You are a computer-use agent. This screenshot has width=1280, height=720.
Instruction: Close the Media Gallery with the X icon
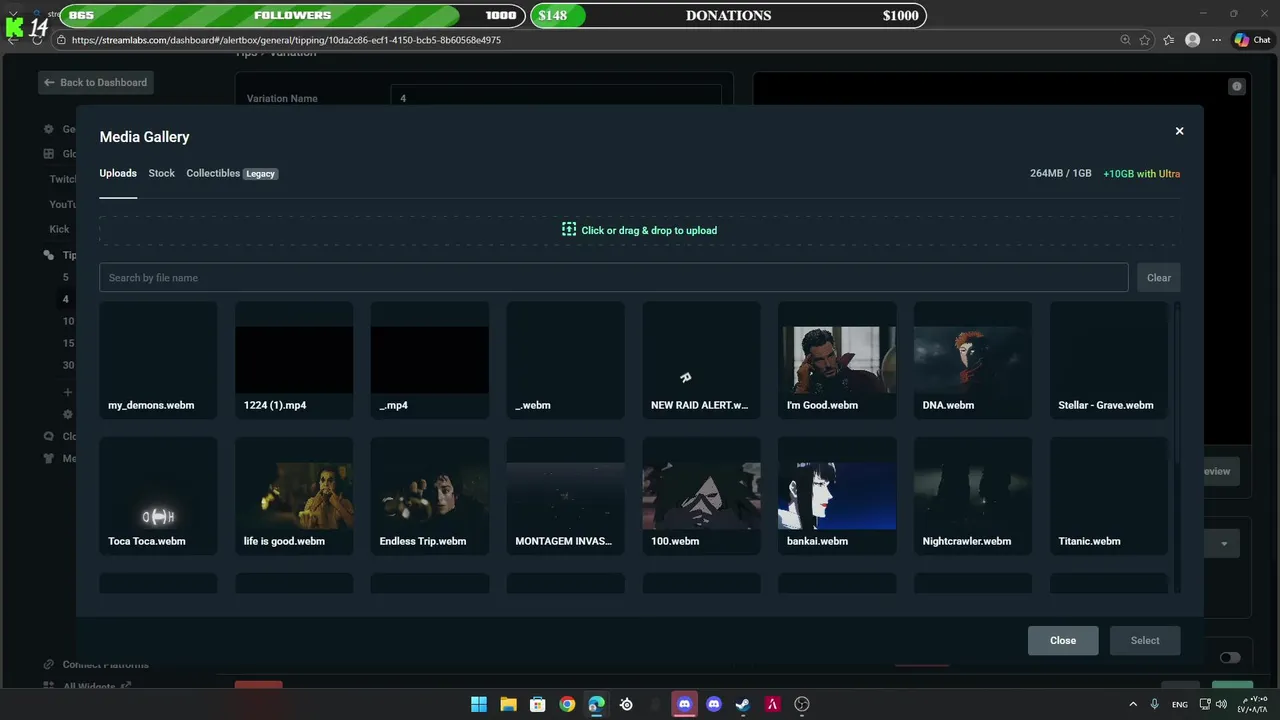(1179, 131)
